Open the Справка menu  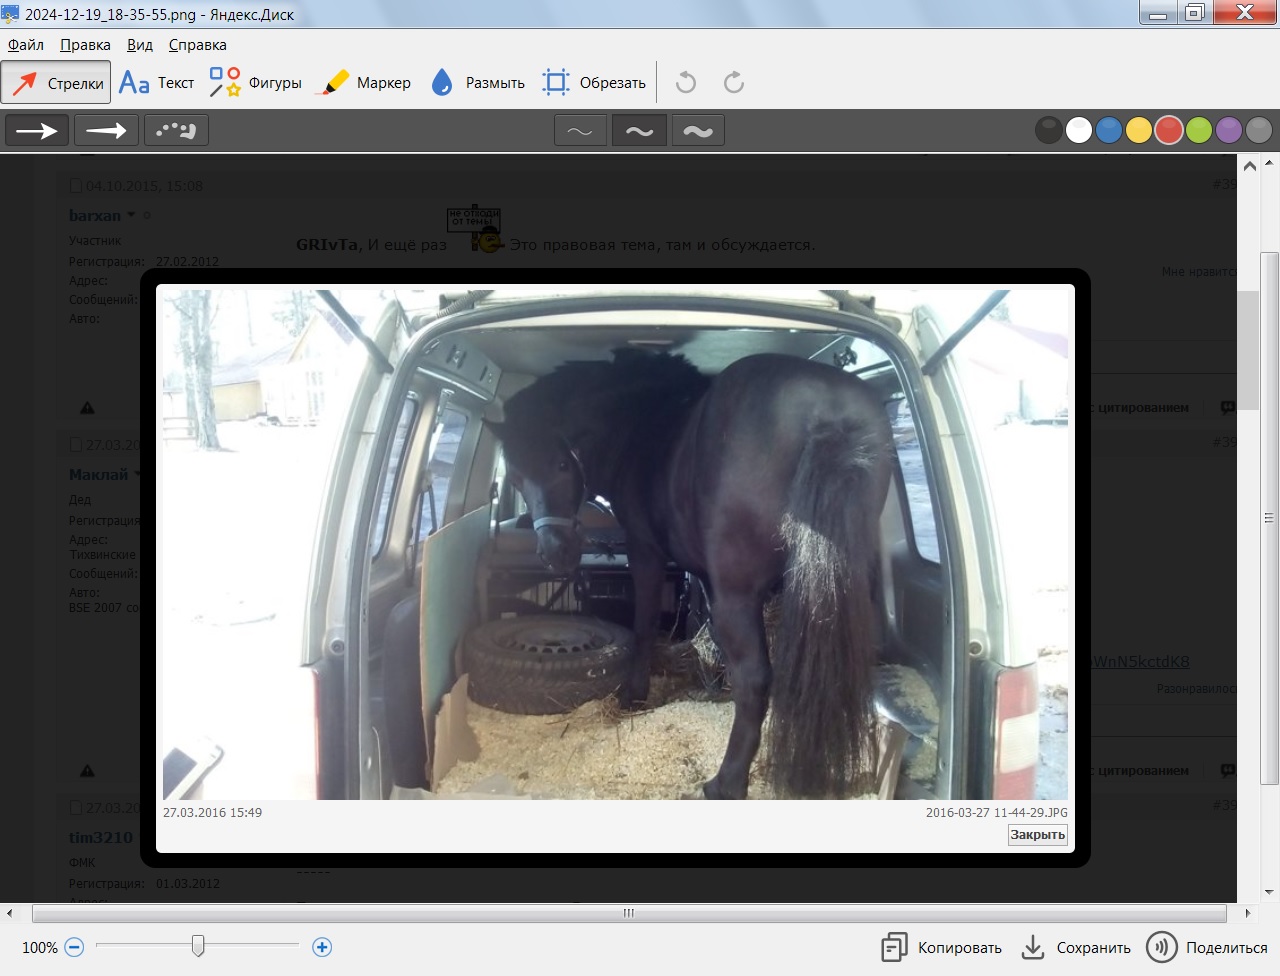click(197, 45)
